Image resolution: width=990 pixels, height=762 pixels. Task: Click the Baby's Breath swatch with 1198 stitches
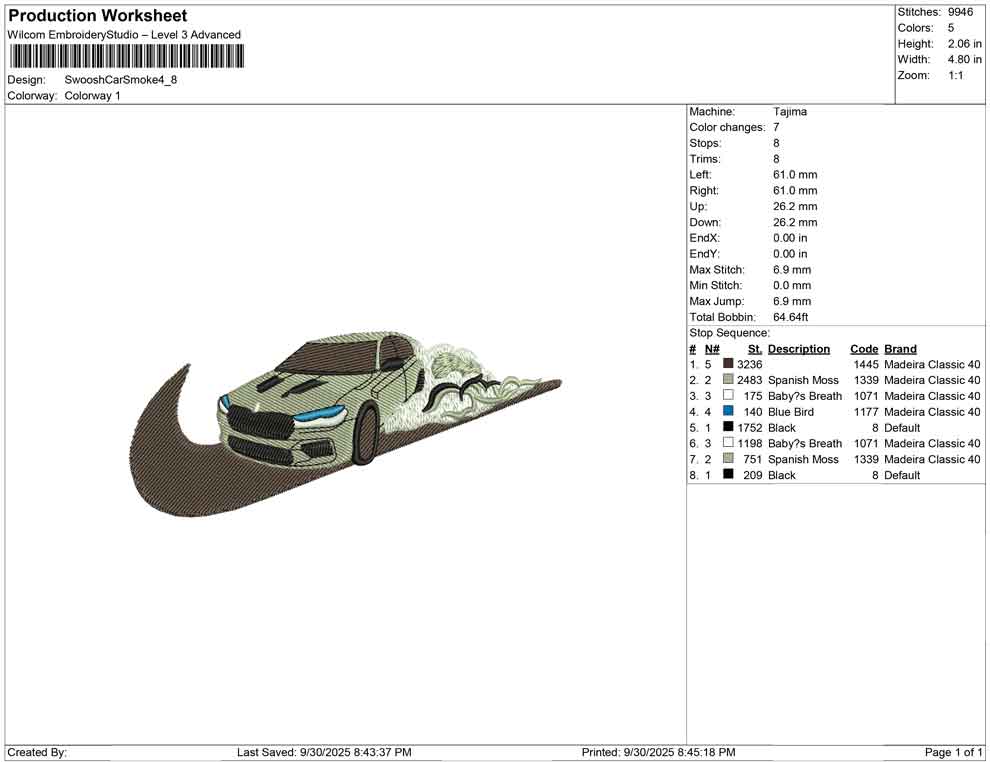pos(728,443)
